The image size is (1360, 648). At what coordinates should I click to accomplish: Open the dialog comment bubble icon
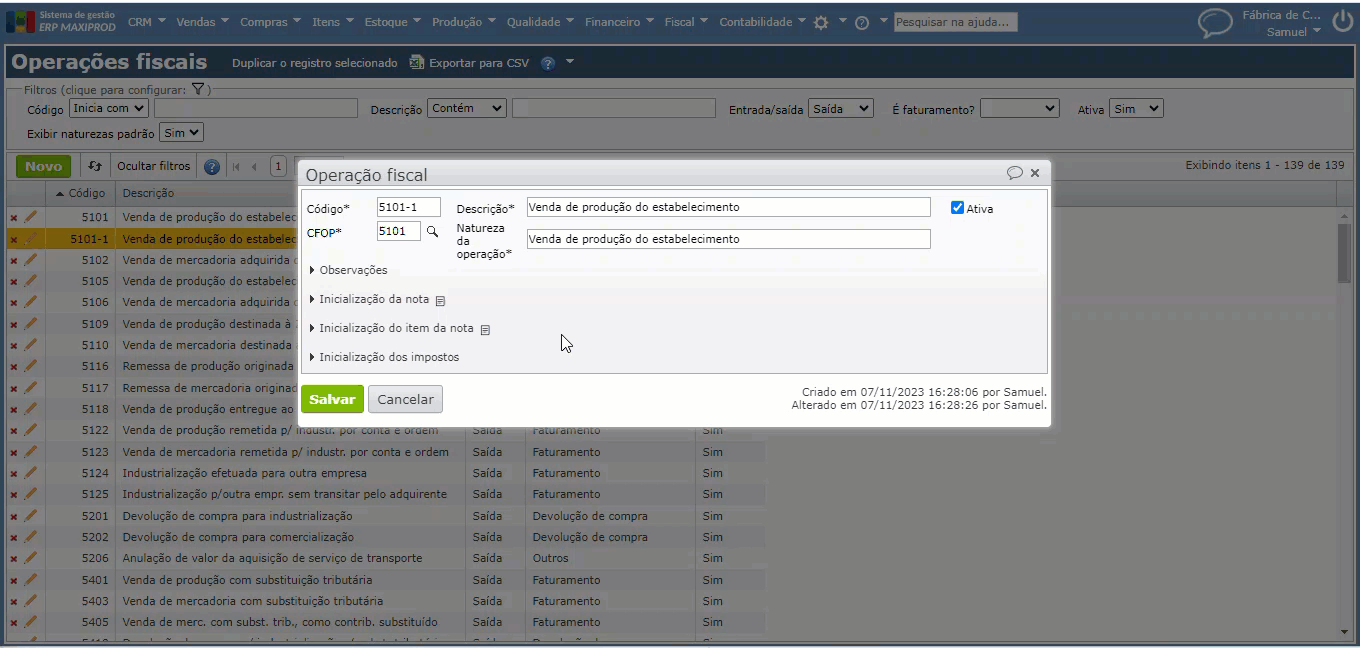click(x=1014, y=173)
